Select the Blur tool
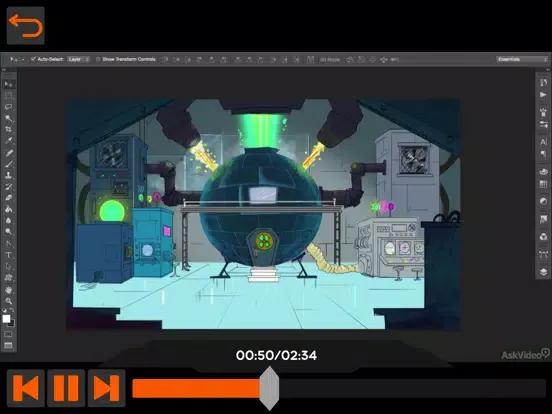The width and height of the screenshot is (552, 414). point(8,220)
